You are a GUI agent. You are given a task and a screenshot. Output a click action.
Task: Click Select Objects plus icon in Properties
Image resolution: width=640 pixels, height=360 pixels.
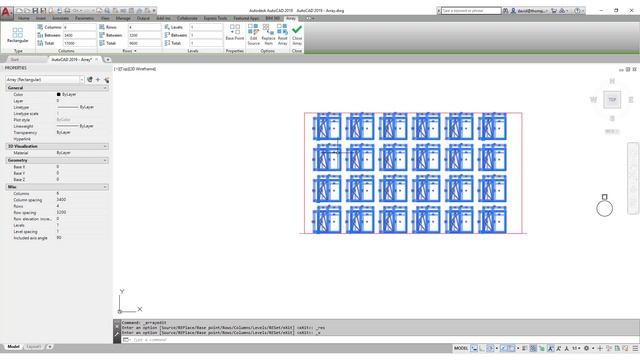point(98,80)
